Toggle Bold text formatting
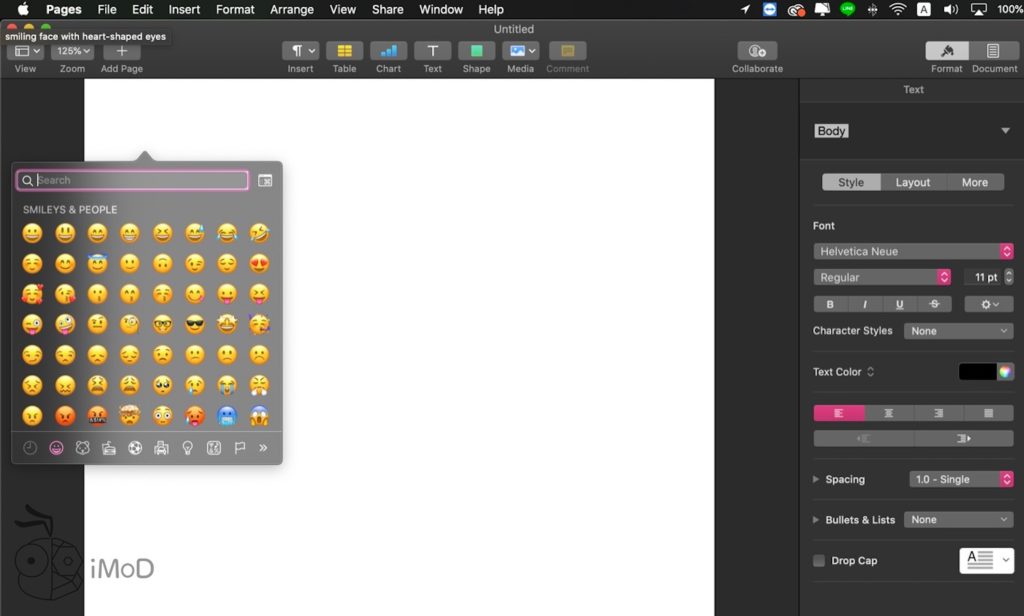The width and height of the screenshot is (1024, 616). coord(830,304)
